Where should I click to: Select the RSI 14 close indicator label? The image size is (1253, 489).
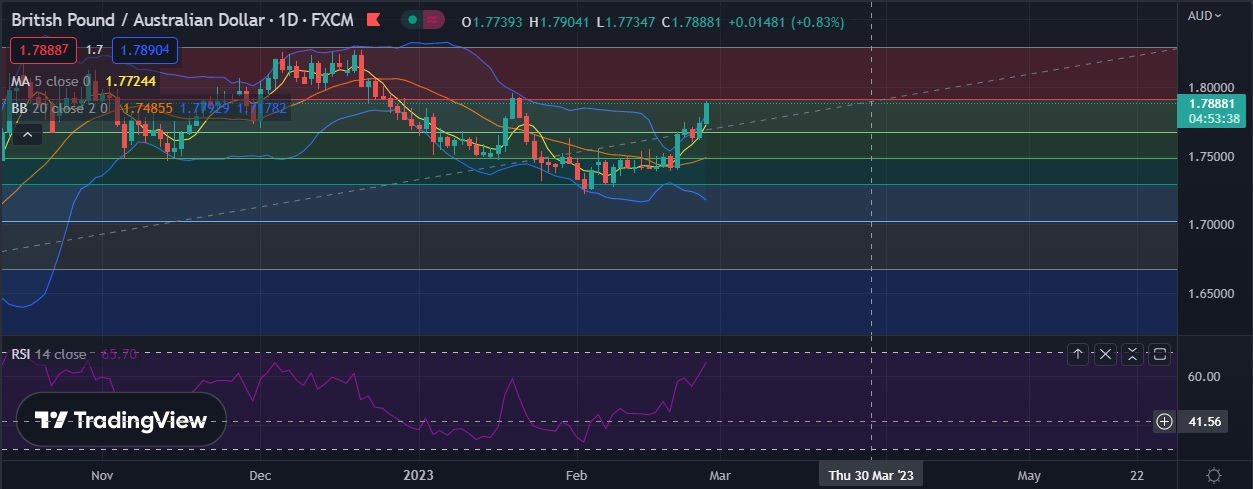point(49,354)
